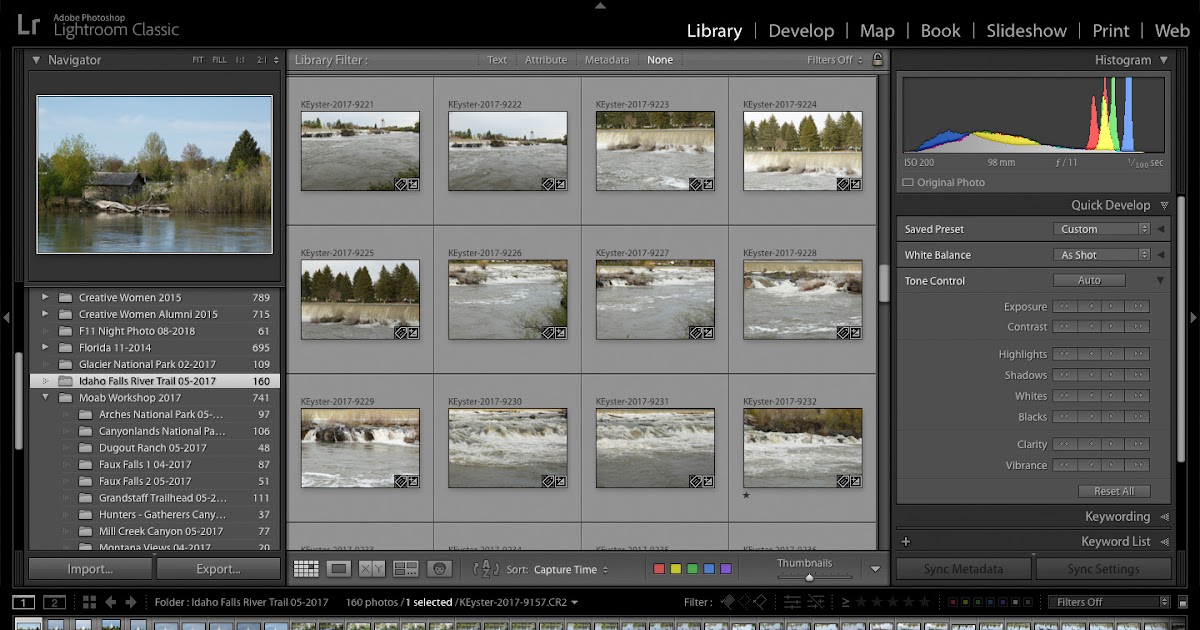Screen dimensions: 1200x630
Task: Open Survey view
Action: (x=404, y=568)
